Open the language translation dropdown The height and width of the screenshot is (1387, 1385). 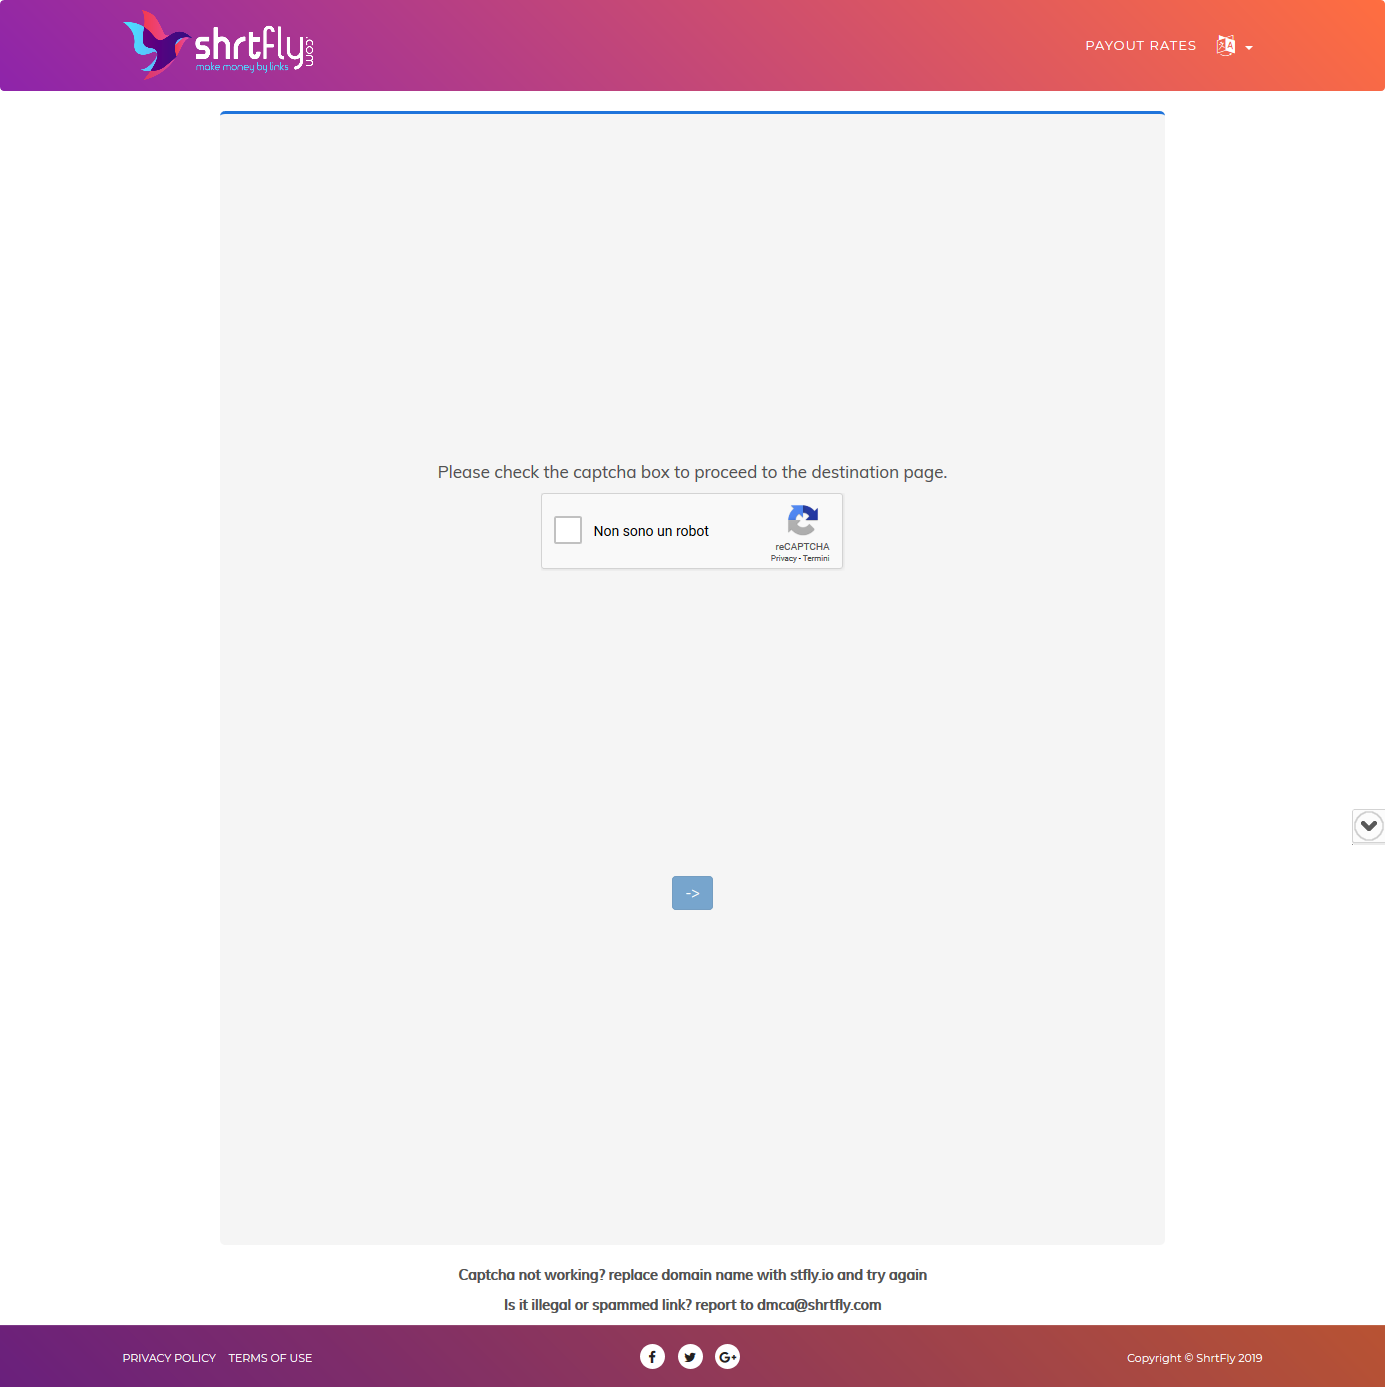point(1234,46)
